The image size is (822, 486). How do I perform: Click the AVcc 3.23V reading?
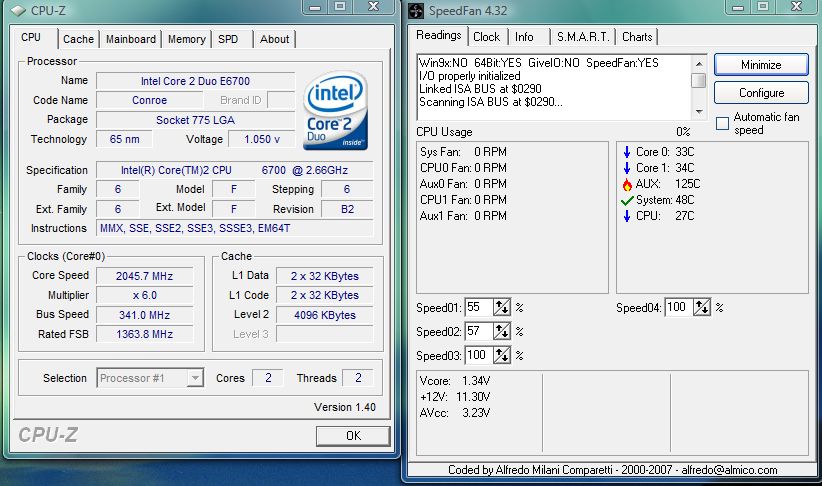[455, 413]
